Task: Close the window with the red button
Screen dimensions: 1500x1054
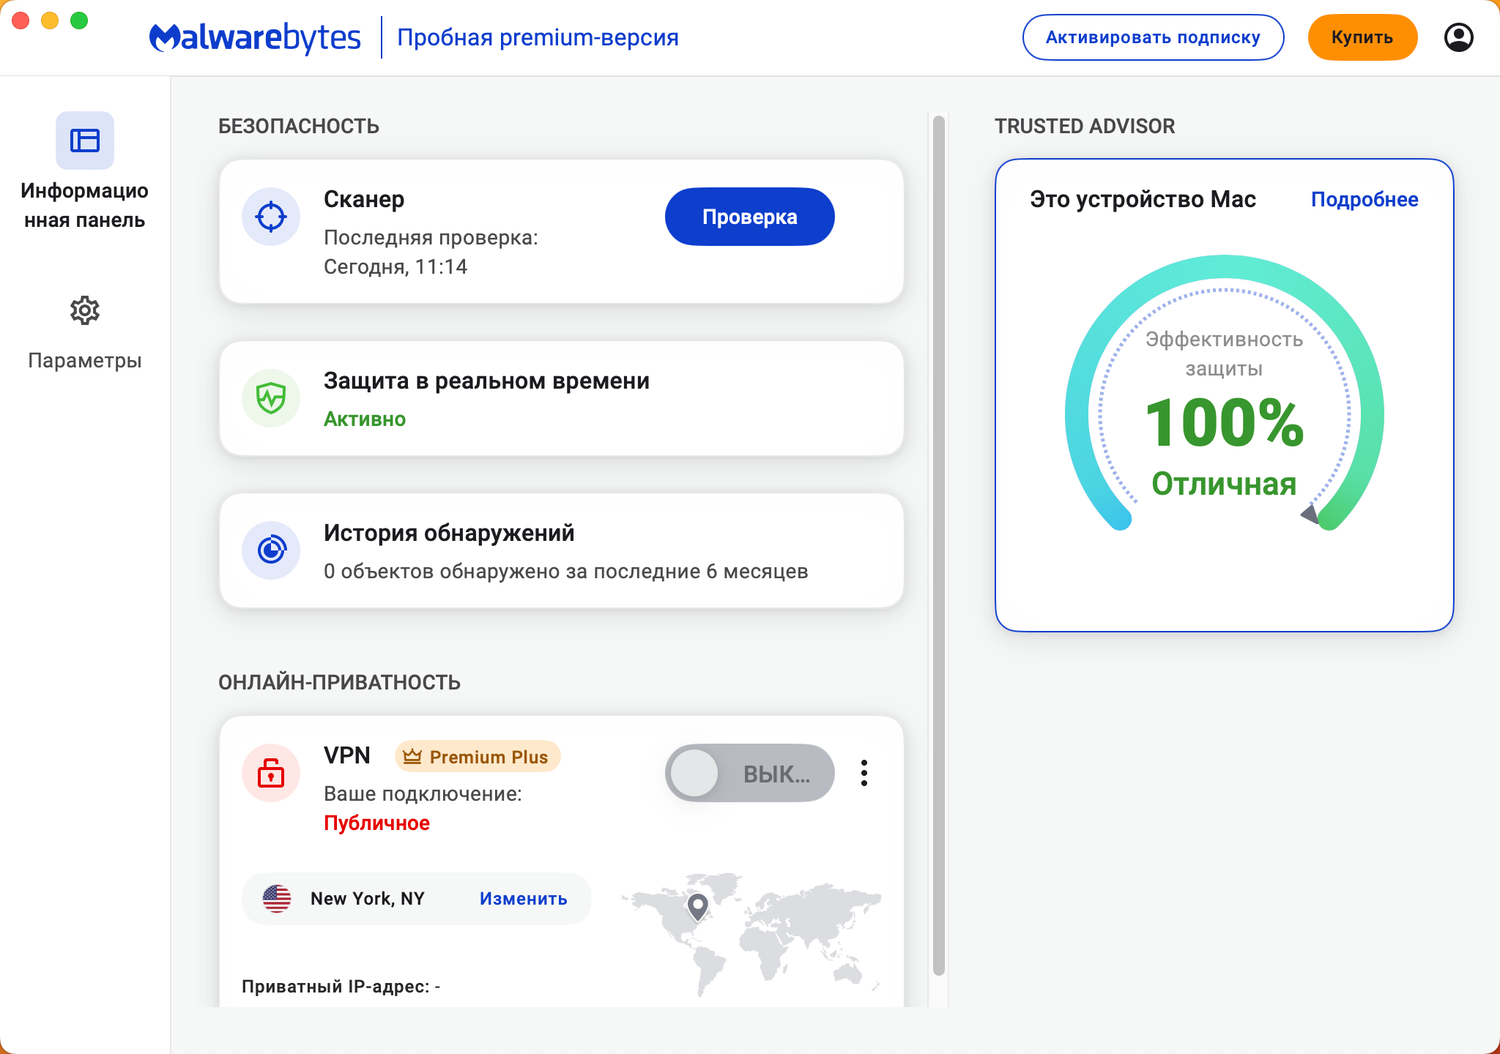Action: 20,20
